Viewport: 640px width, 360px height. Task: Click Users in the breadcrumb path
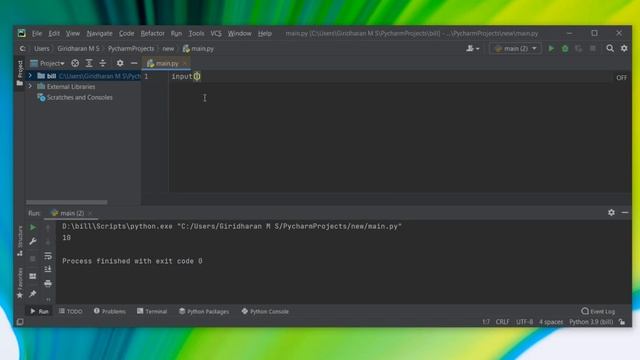42,49
